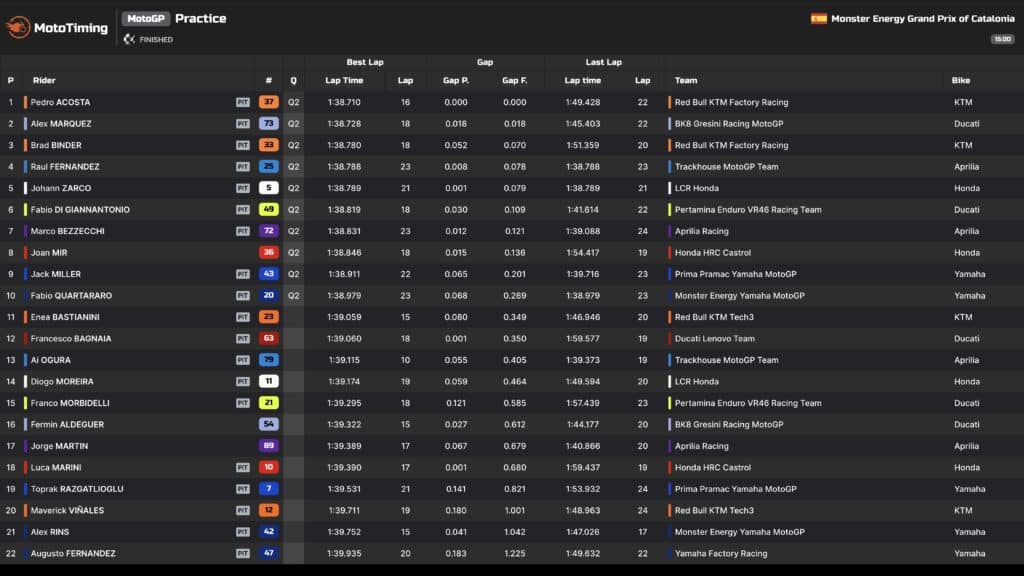Click the Q2 badge in Acosta's row

click(294, 103)
